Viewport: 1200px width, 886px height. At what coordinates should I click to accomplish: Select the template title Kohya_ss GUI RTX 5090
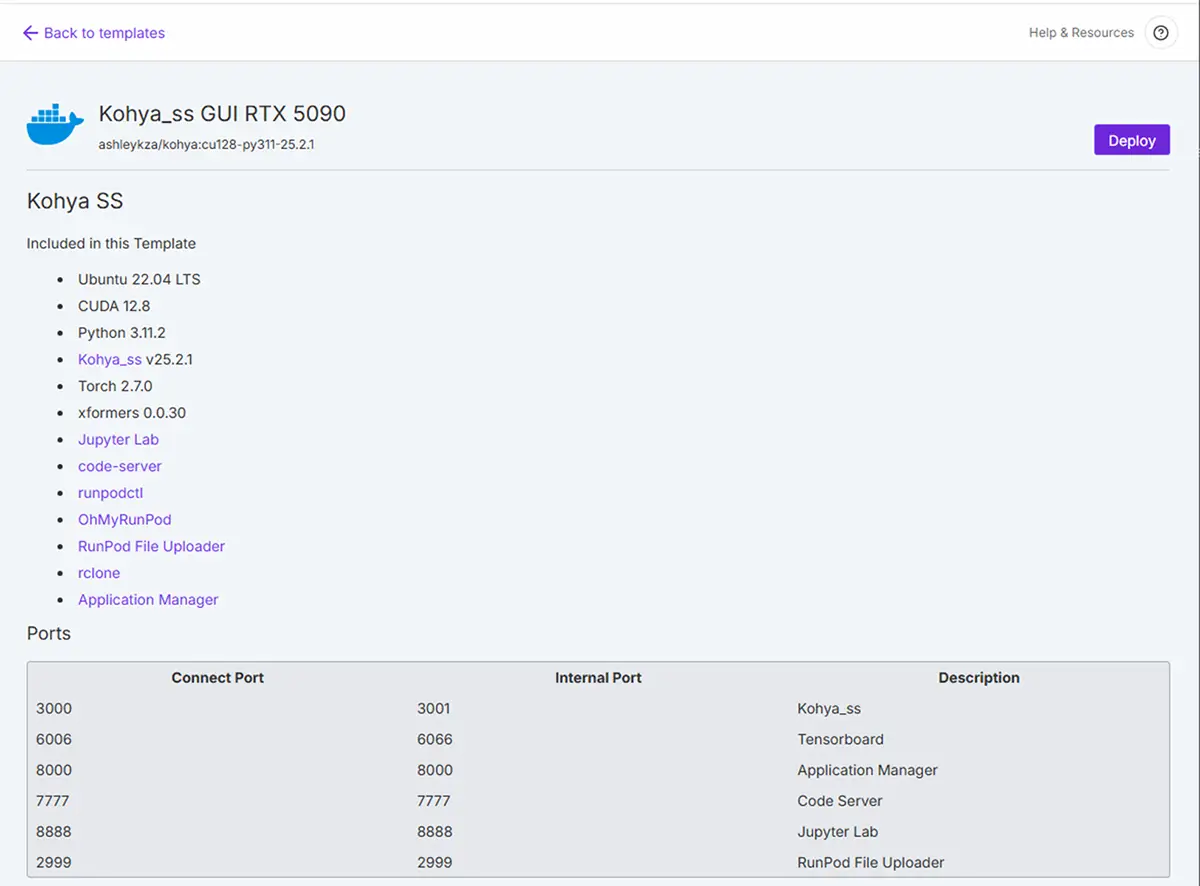coord(222,114)
